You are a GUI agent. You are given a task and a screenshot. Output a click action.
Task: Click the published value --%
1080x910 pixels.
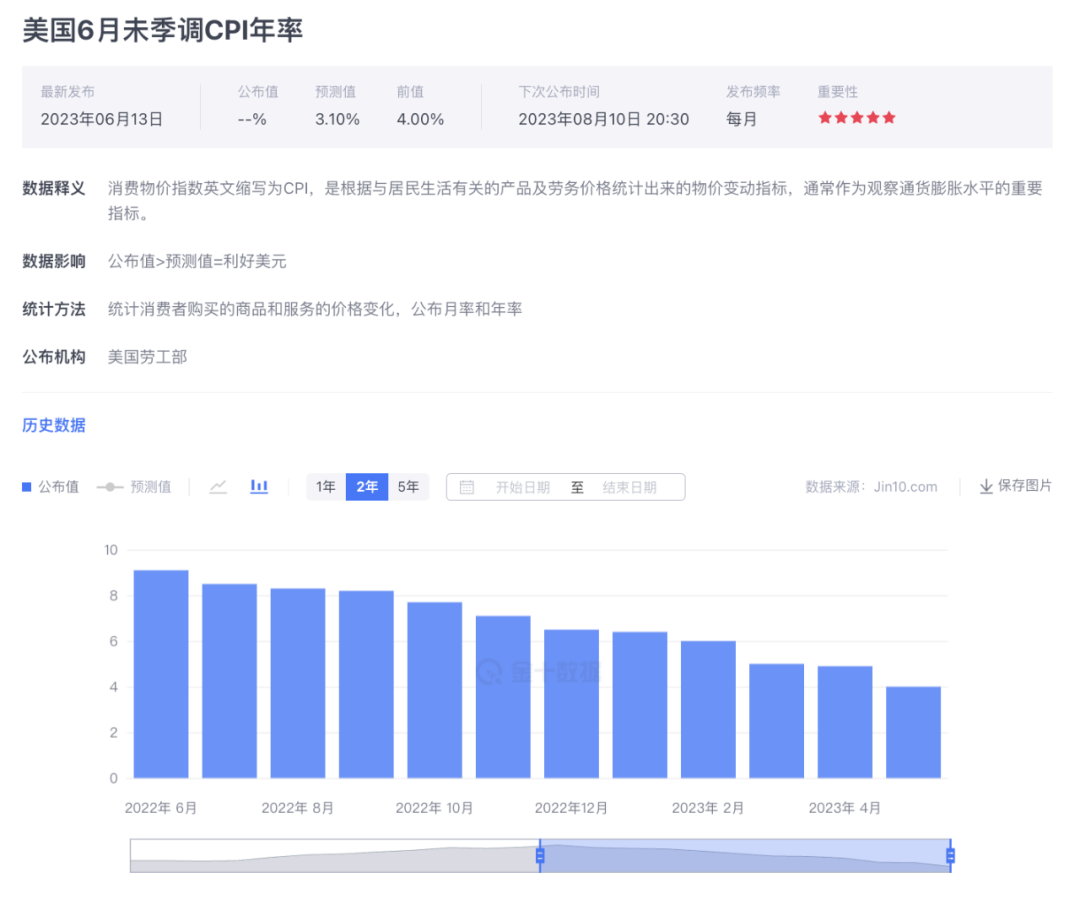252,119
